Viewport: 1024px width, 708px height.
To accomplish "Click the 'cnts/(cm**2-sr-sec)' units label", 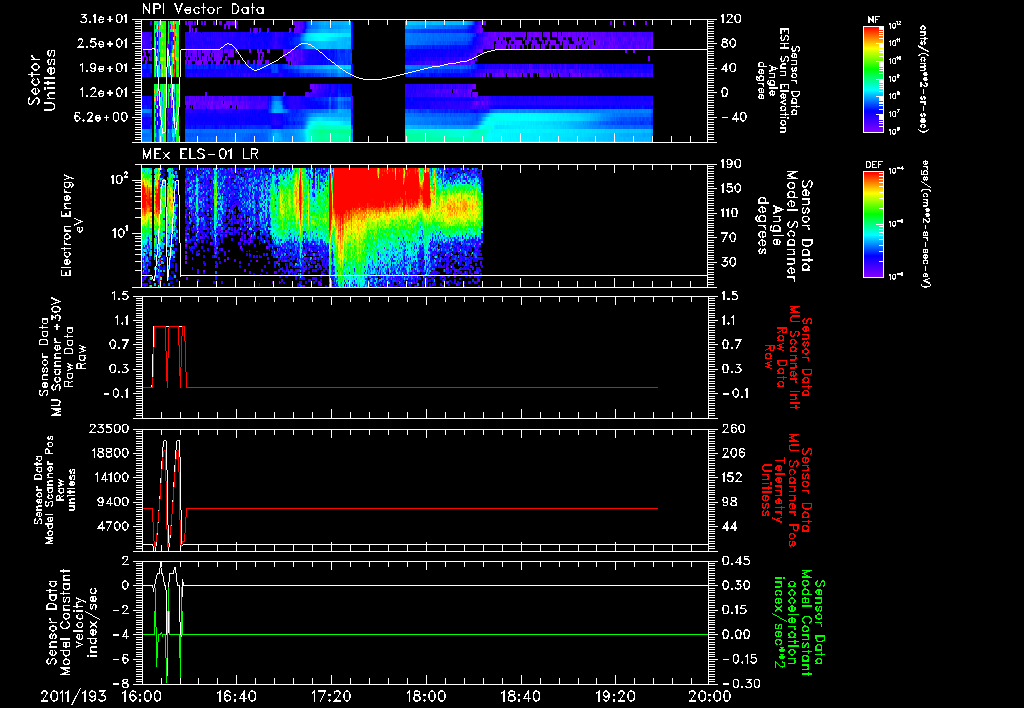I will coord(923,79).
